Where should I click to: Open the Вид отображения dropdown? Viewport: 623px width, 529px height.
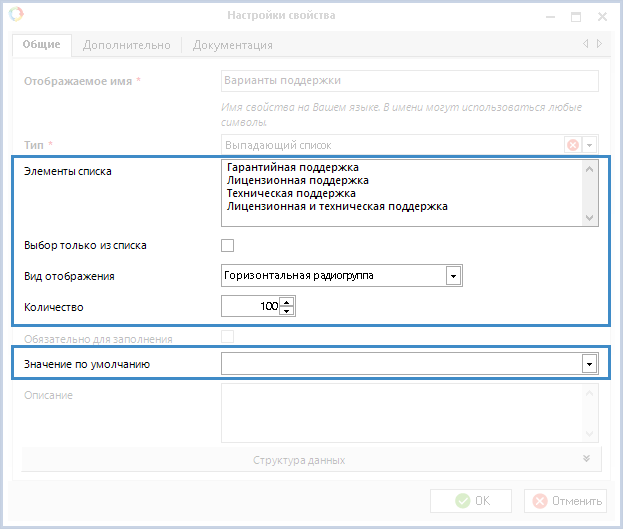(x=453, y=275)
